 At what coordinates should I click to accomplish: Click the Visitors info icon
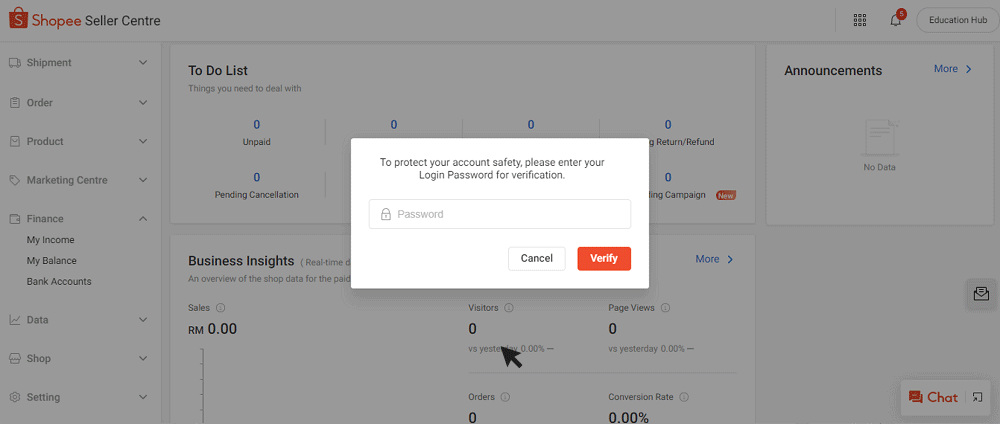click(x=509, y=308)
